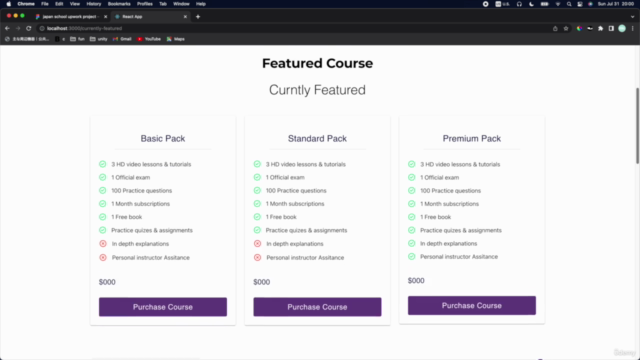Click the Basic Pack $000 price
The width and height of the screenshot is (640, 360).
pos(107,282)
